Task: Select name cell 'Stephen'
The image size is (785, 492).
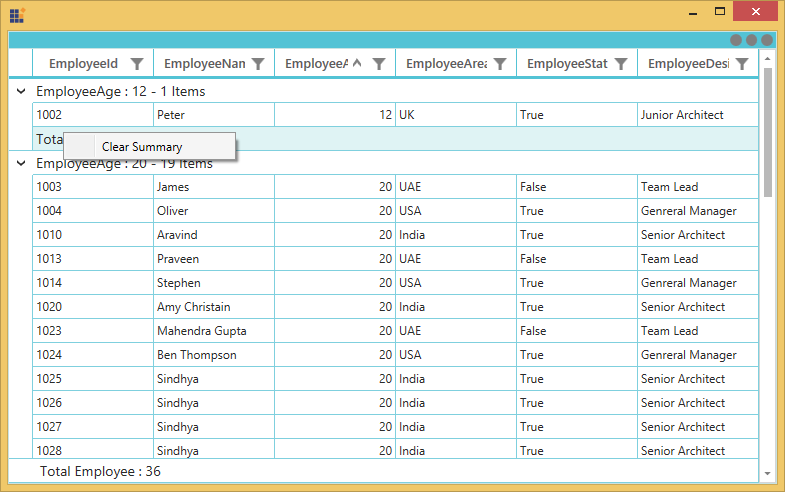Action: [x=214, y=283]
